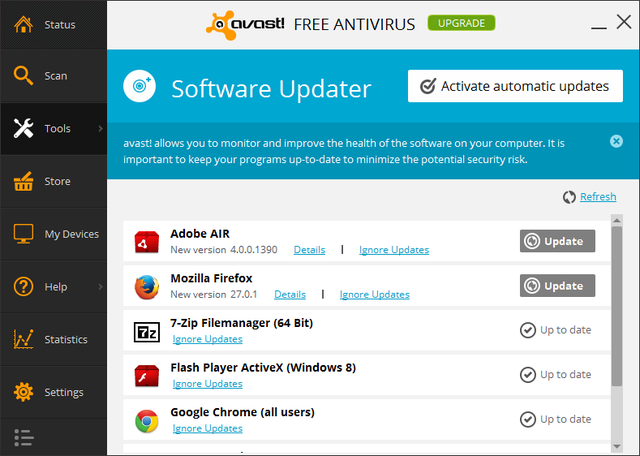Update Adobe AIR

557,241
